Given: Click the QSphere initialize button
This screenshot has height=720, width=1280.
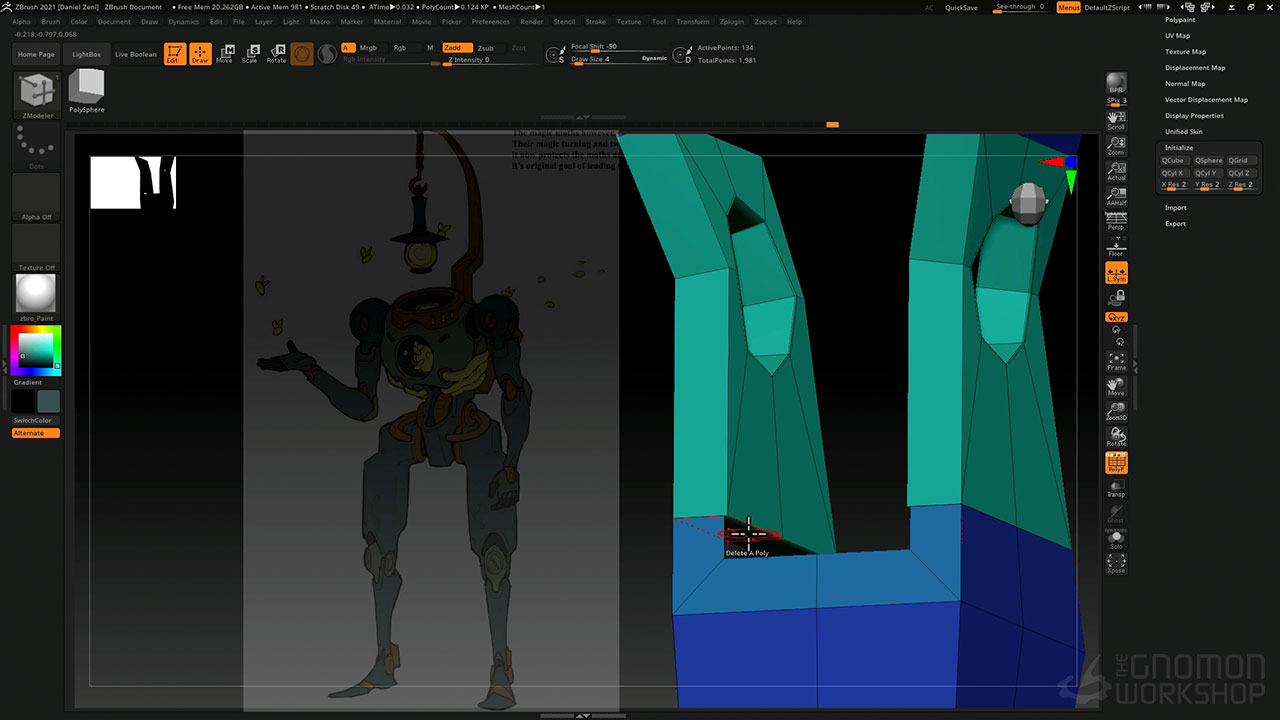Looking at the screenshot, I should tap(1208, 161).
